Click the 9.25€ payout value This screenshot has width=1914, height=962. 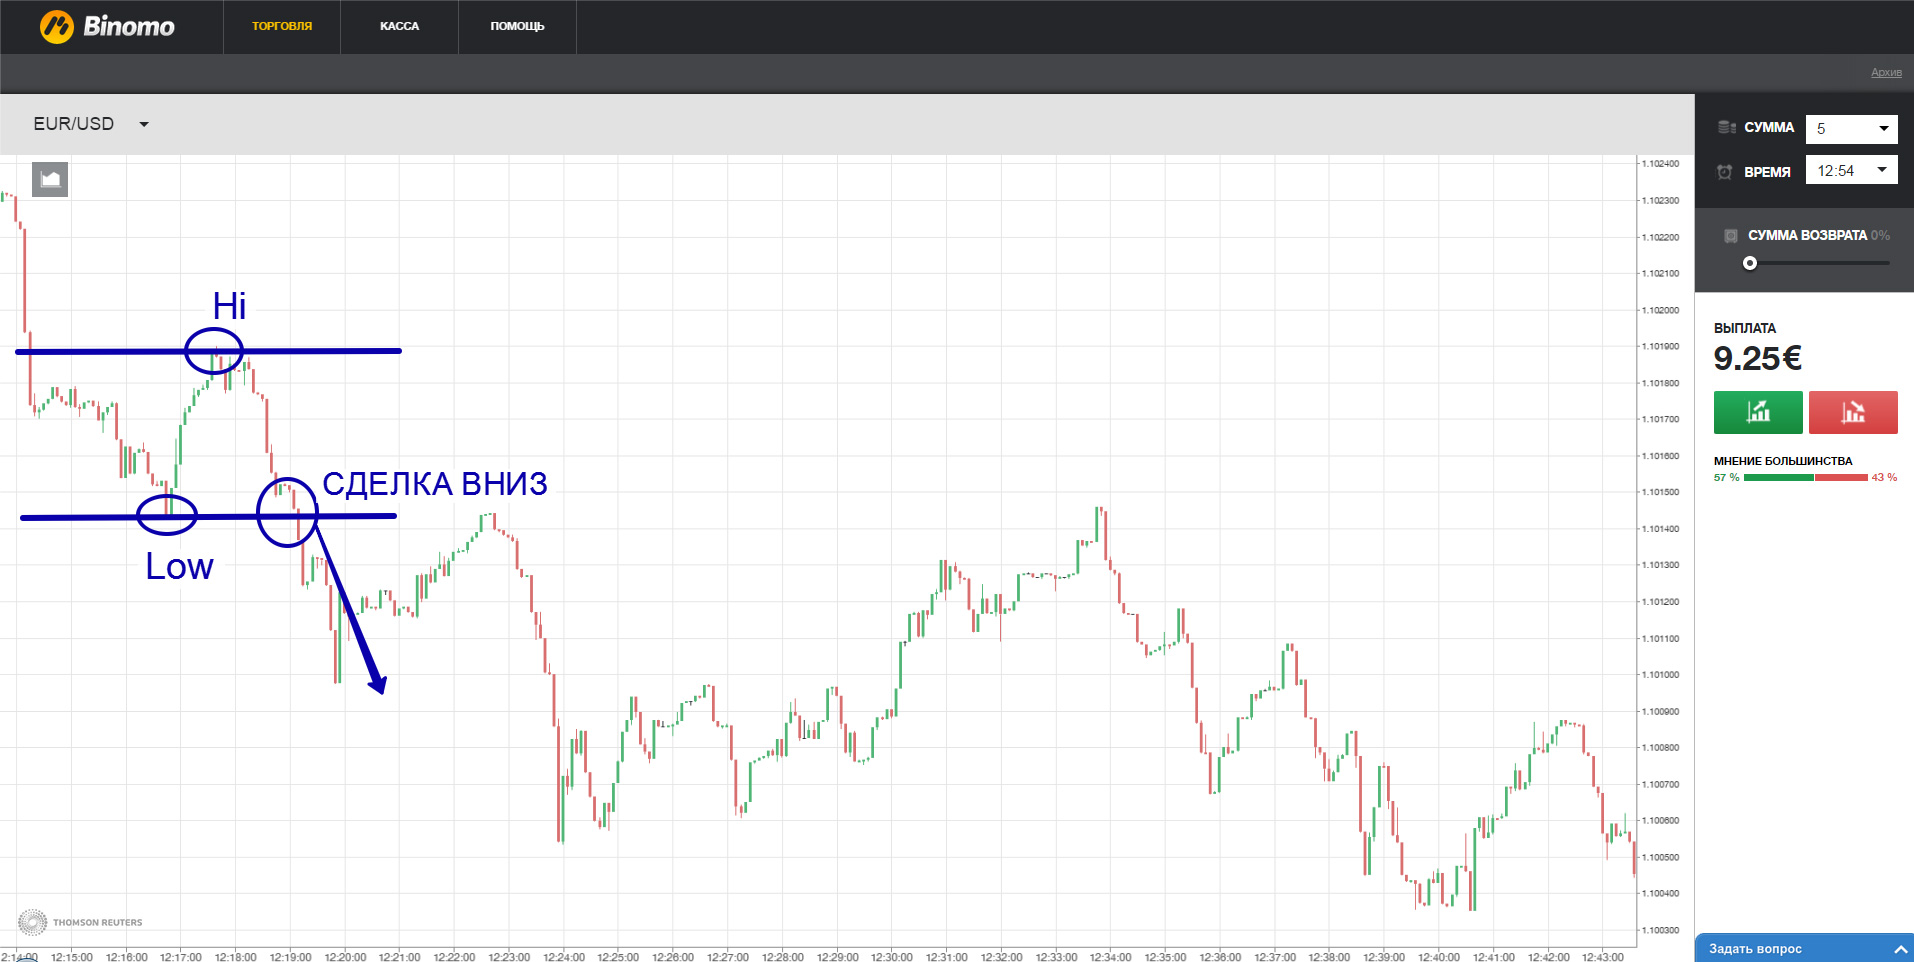(1757, 358)
